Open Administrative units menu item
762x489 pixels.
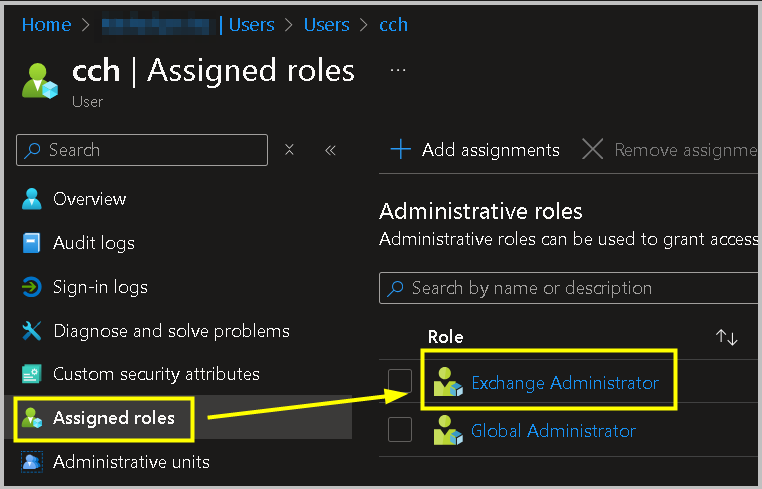(131, 462)
